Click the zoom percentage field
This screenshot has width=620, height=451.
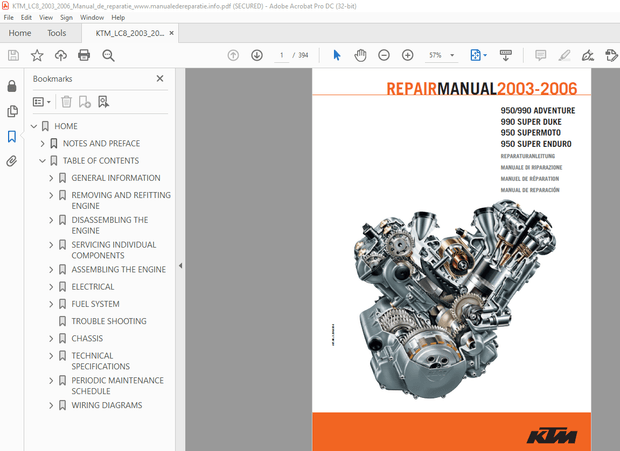(x=435, y=55)
